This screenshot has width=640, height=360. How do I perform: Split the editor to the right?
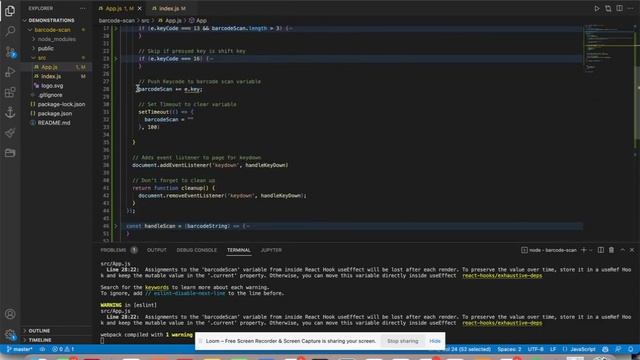[x=620, y=8]
